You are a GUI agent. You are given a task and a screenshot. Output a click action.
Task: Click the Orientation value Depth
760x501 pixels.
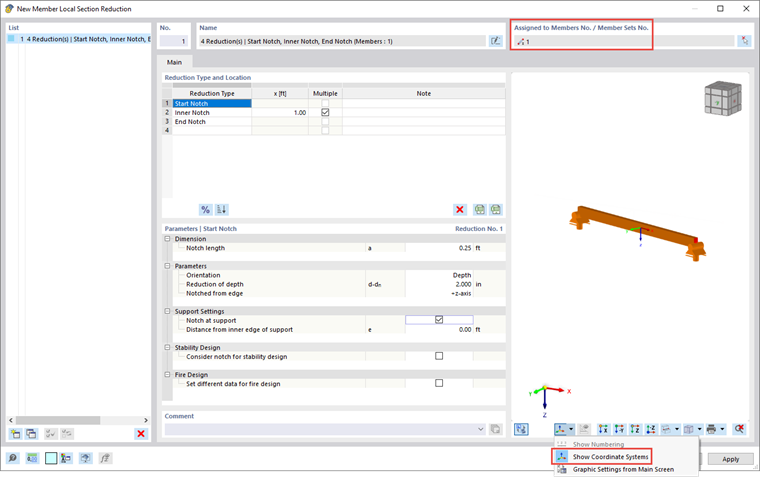(x=439, y=275)
